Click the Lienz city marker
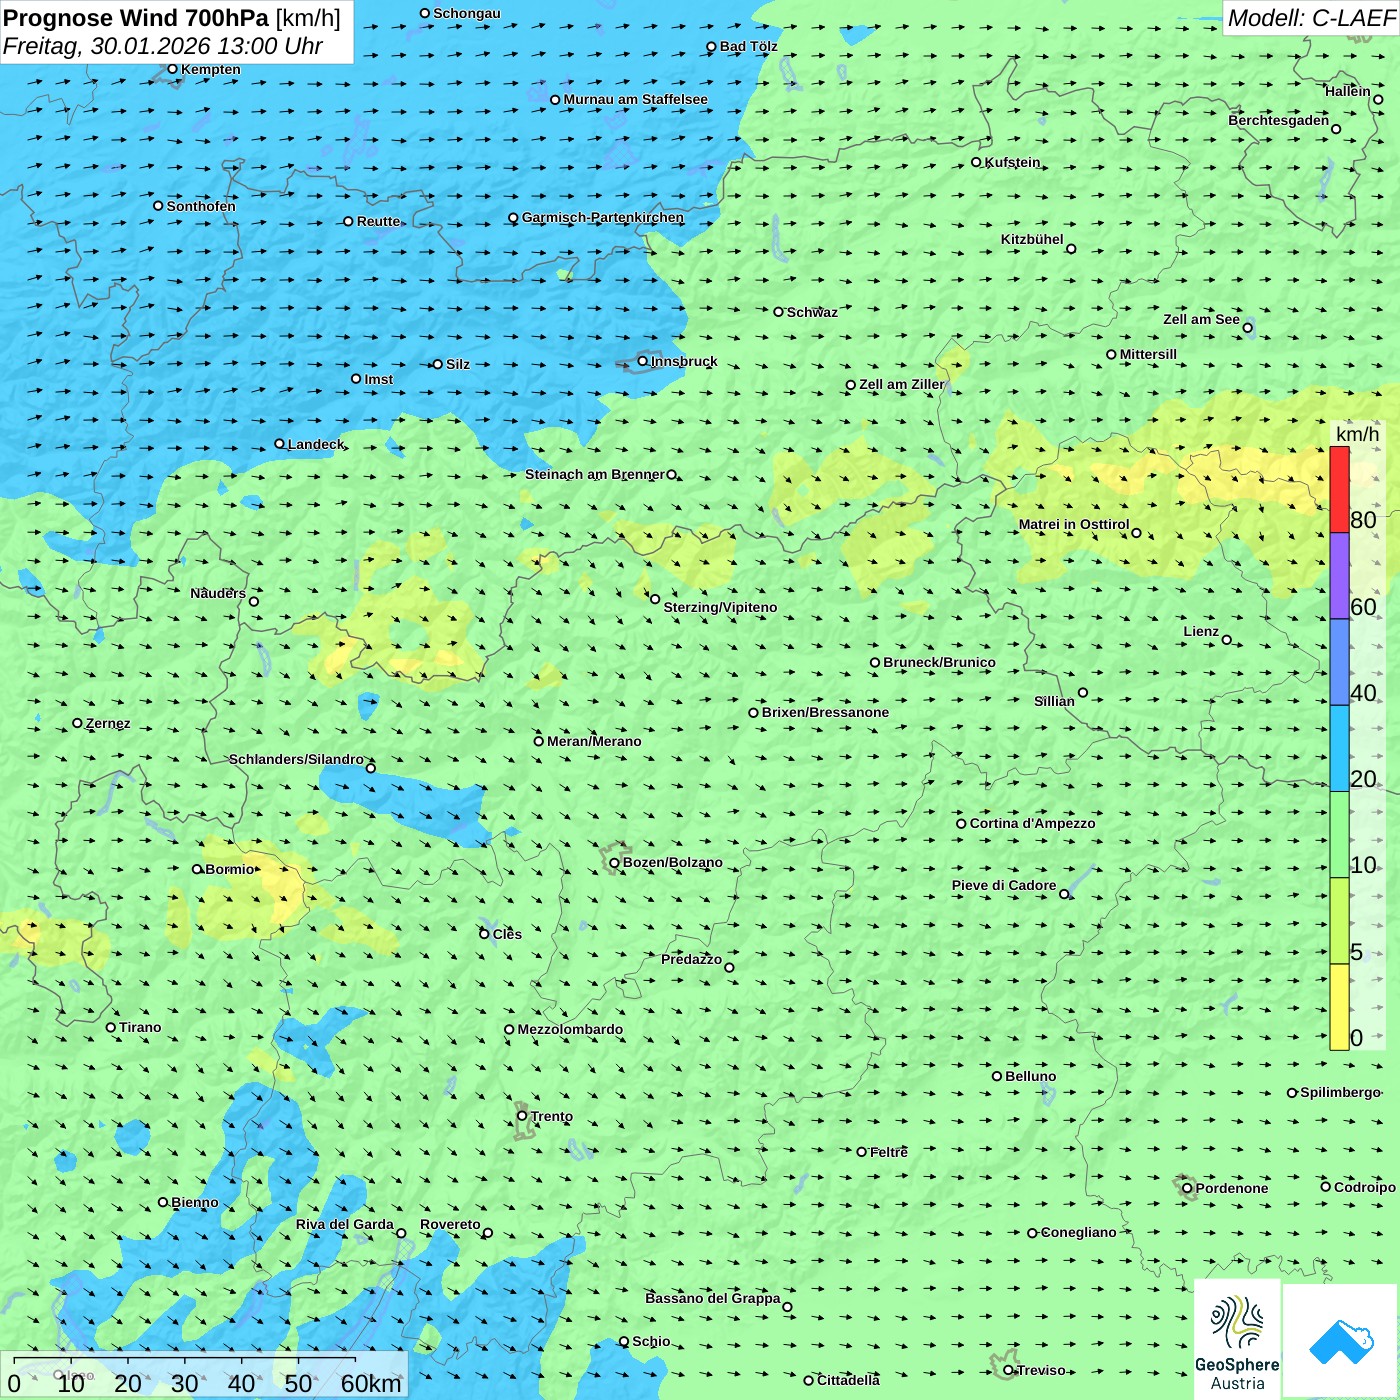This screenshot has width=1400, height=1400. [1227, 640]
